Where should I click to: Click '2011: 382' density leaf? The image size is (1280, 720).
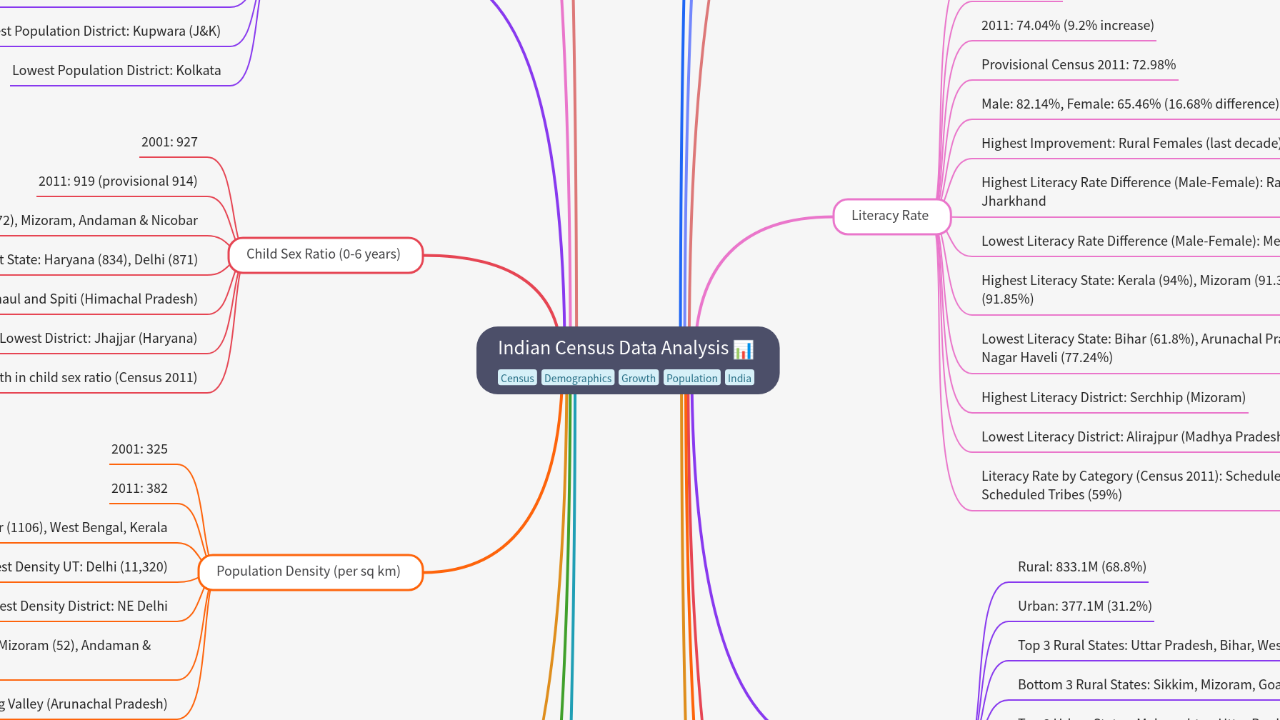pyautogui.click(x=139, y=488)
